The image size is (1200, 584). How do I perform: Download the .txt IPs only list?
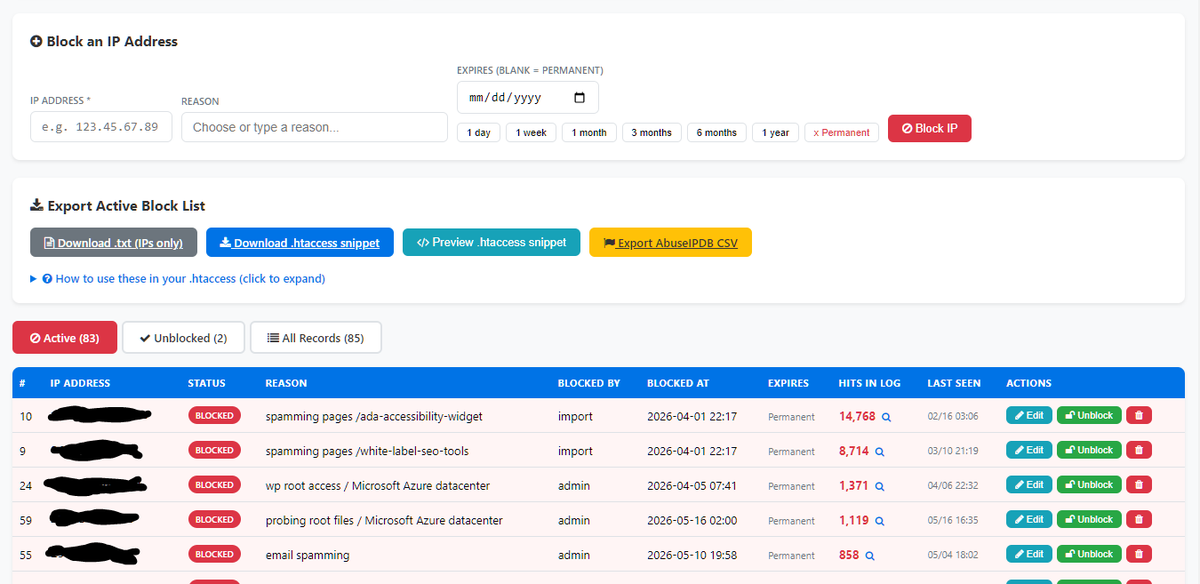114,243
